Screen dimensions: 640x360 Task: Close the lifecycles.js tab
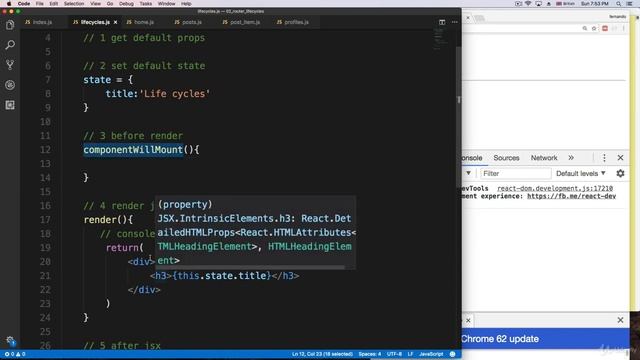116,22
